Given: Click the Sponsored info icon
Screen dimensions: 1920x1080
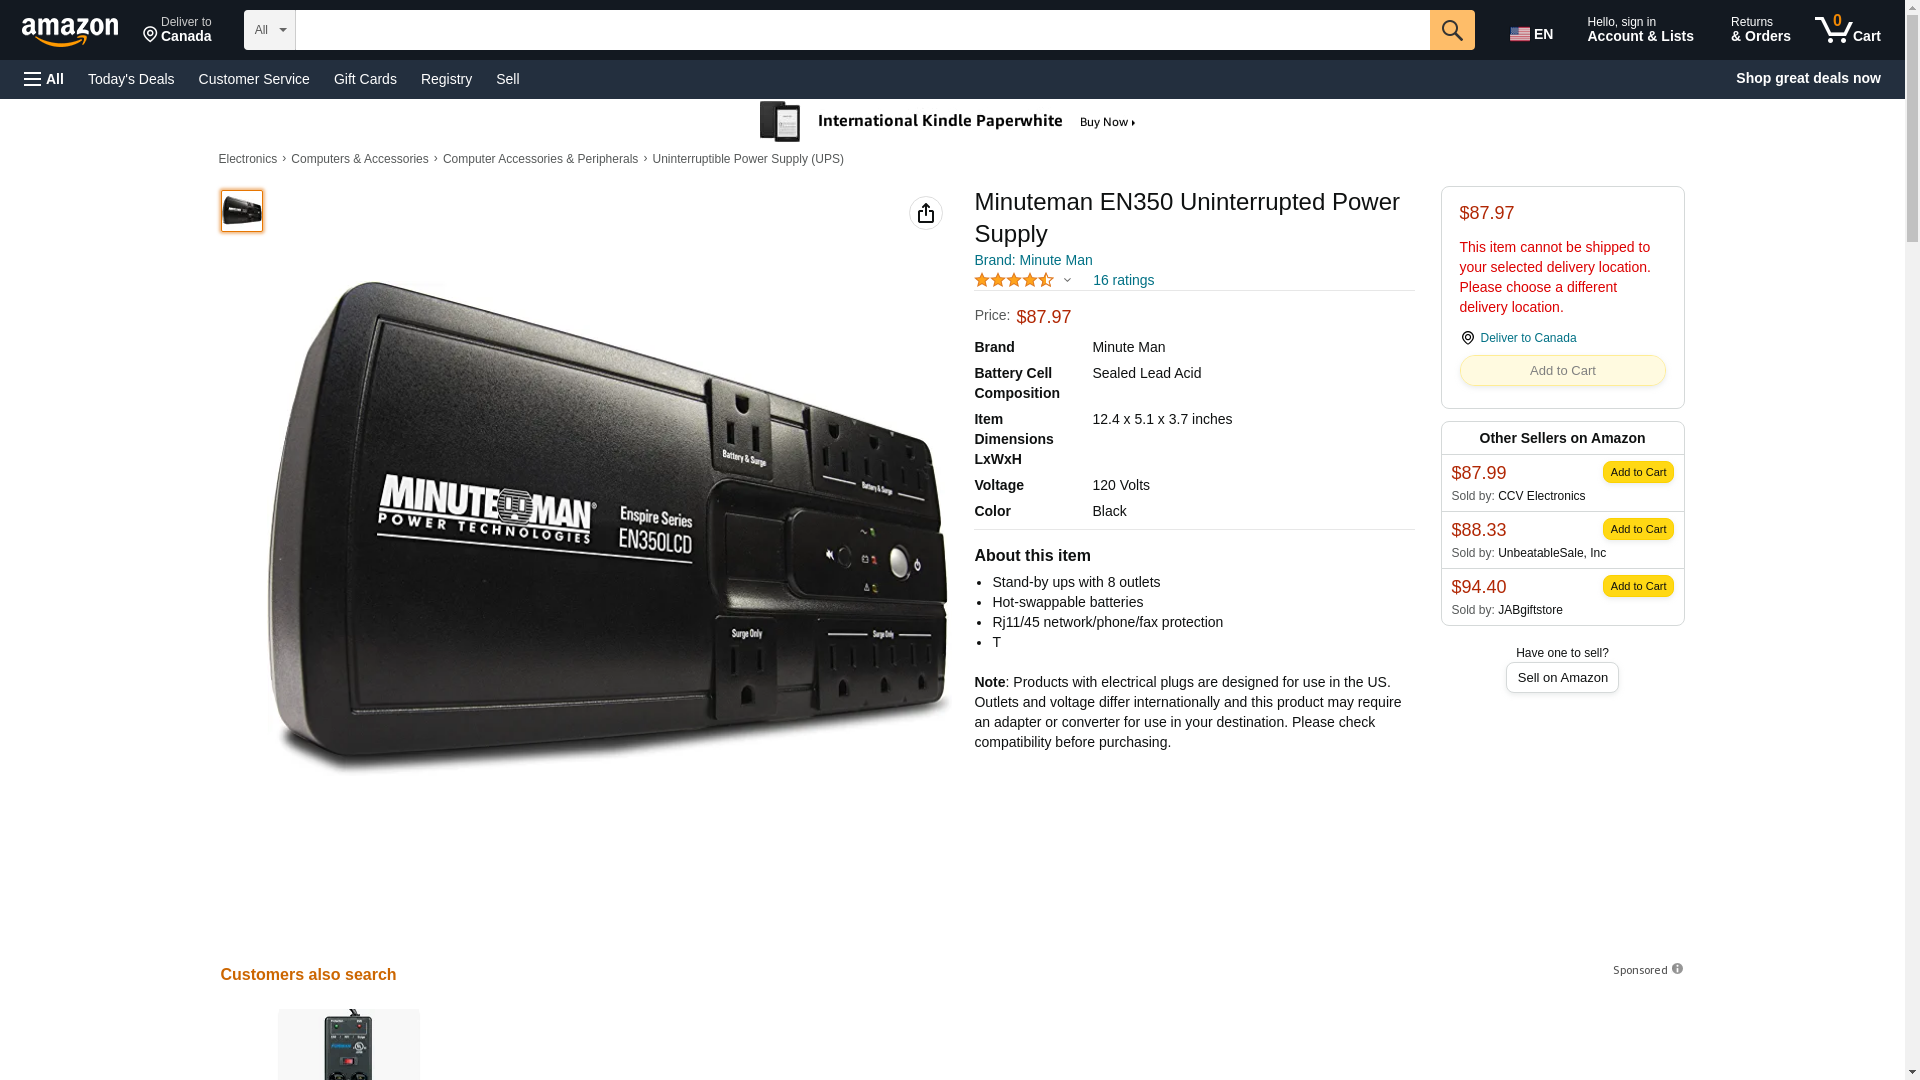Looking at the screenshot, I should [1677, 969].
